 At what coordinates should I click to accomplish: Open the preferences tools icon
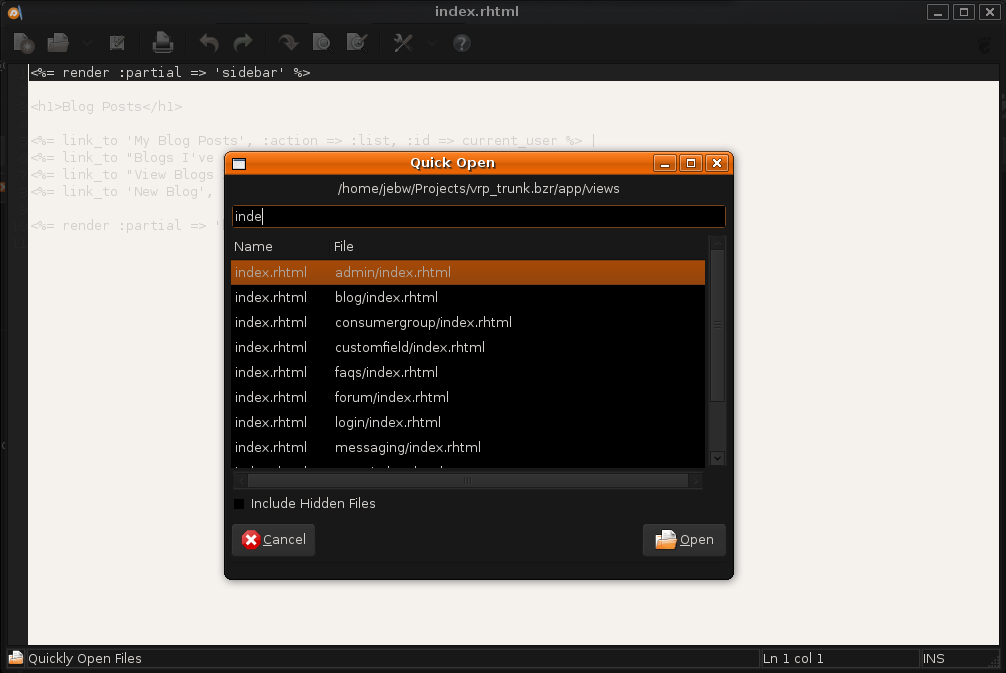(403, 43)
